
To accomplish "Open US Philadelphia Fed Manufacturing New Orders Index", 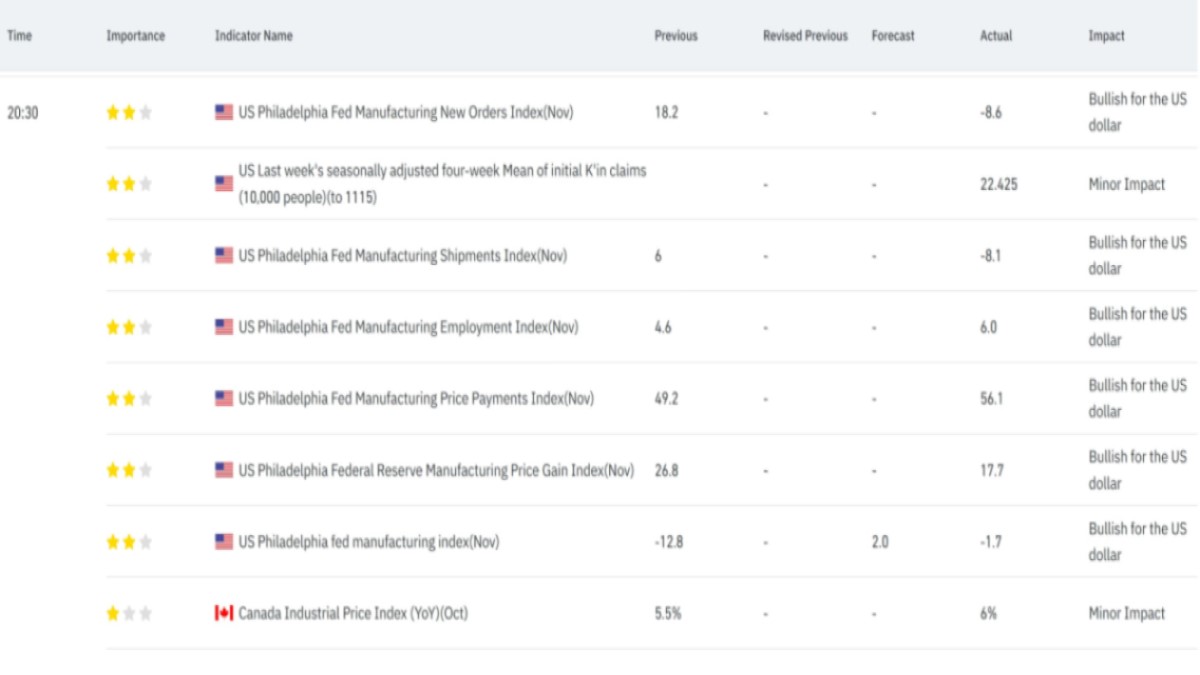I will point(405,113).
